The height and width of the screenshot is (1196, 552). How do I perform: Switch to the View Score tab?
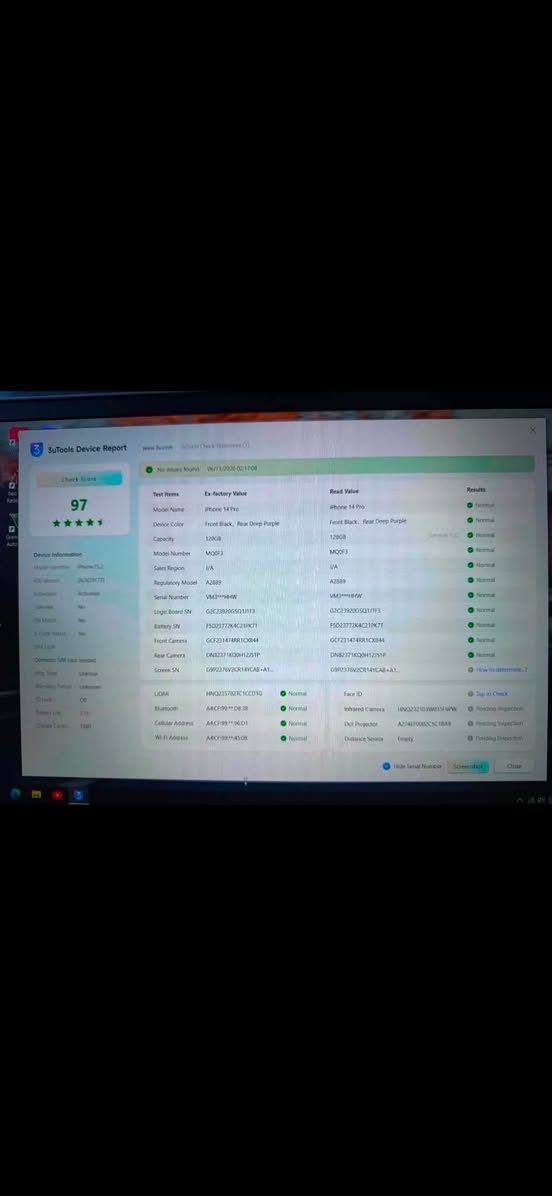[158, 447]
